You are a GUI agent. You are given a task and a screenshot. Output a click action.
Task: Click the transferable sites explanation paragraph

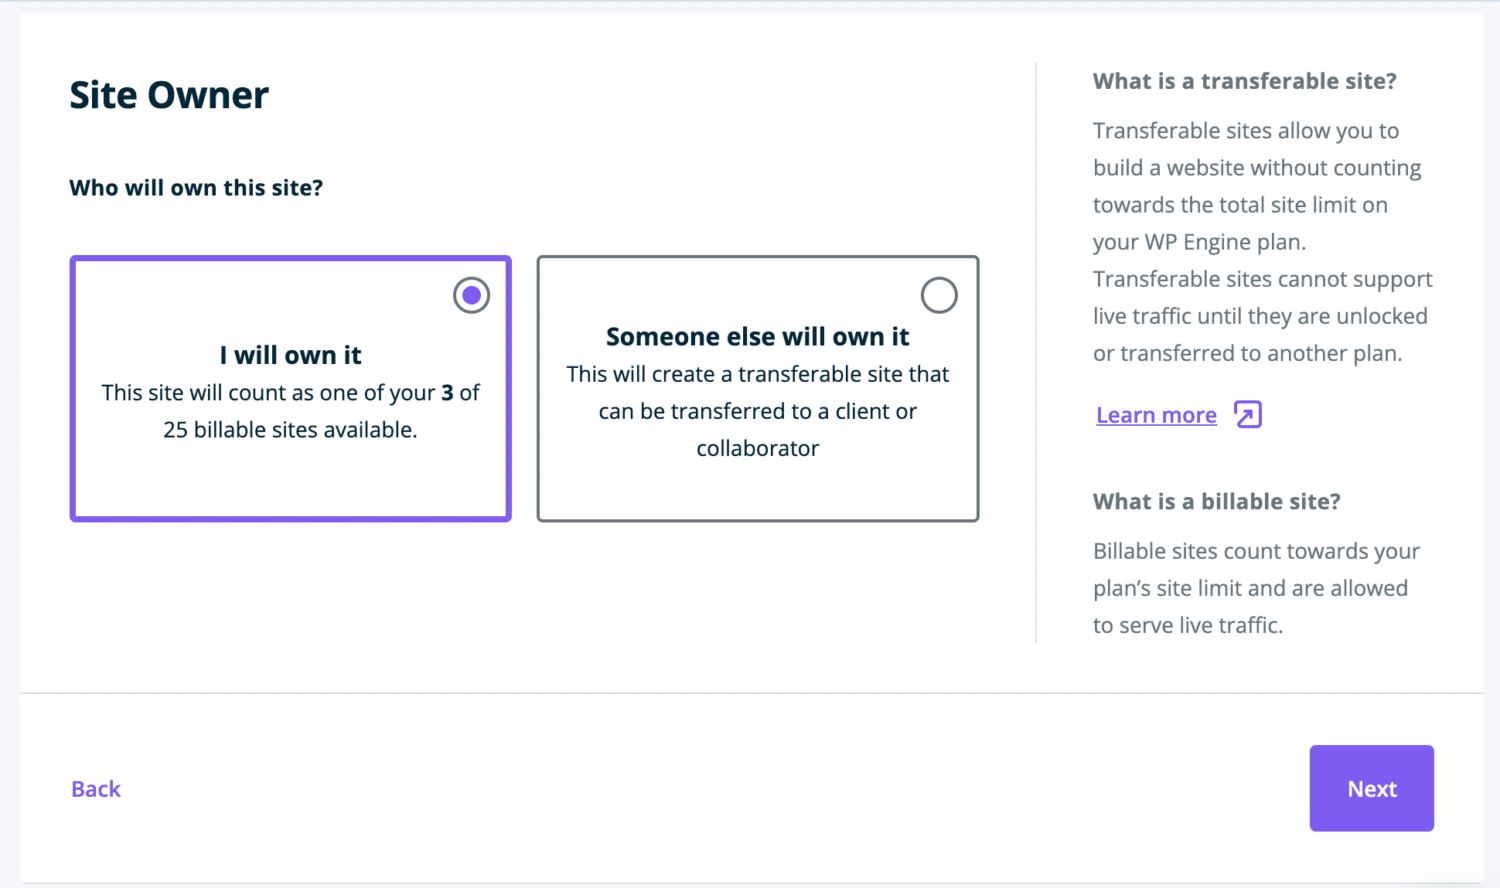pyautogui.click(x=1262, y=242)
